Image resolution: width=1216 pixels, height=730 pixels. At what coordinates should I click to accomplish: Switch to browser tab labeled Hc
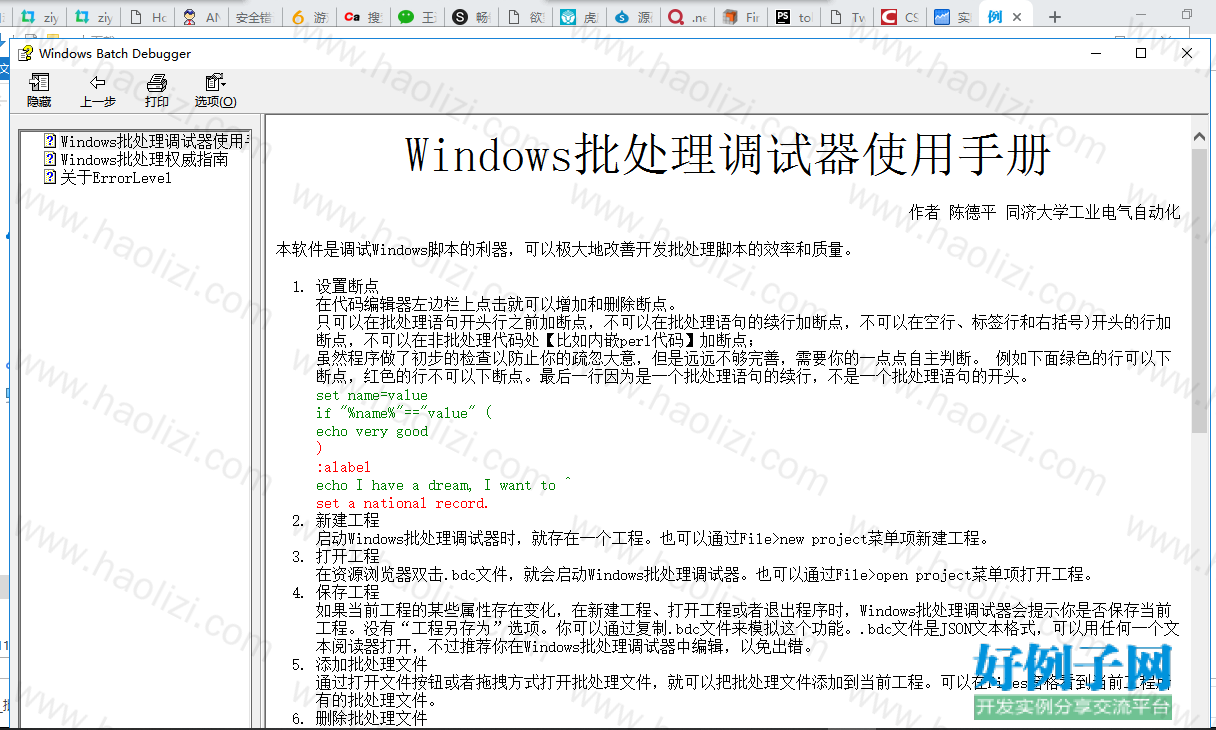click(x=147, y=17)
